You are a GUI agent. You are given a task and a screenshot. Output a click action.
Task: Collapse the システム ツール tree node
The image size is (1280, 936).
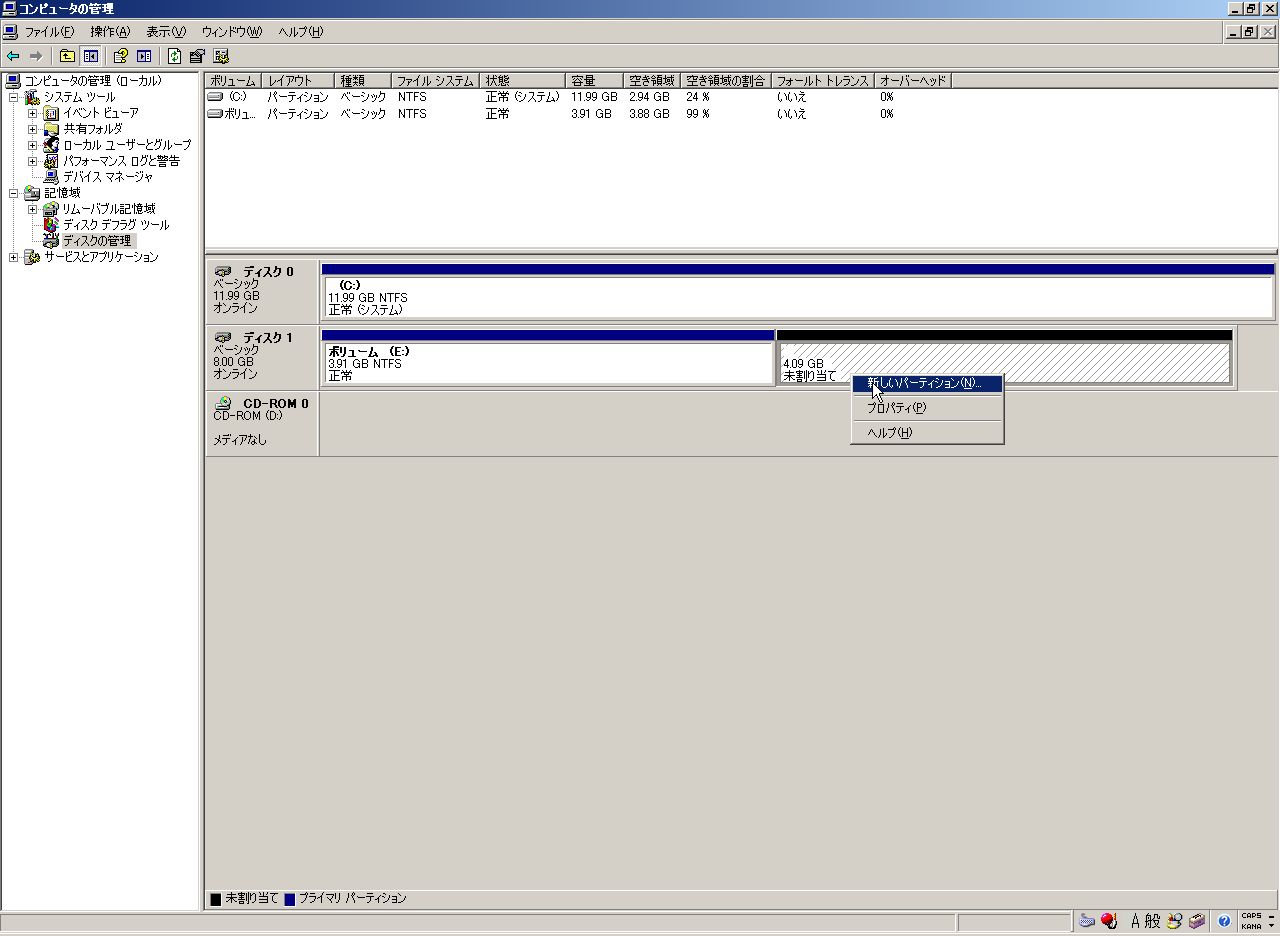[x=14, y=97]
